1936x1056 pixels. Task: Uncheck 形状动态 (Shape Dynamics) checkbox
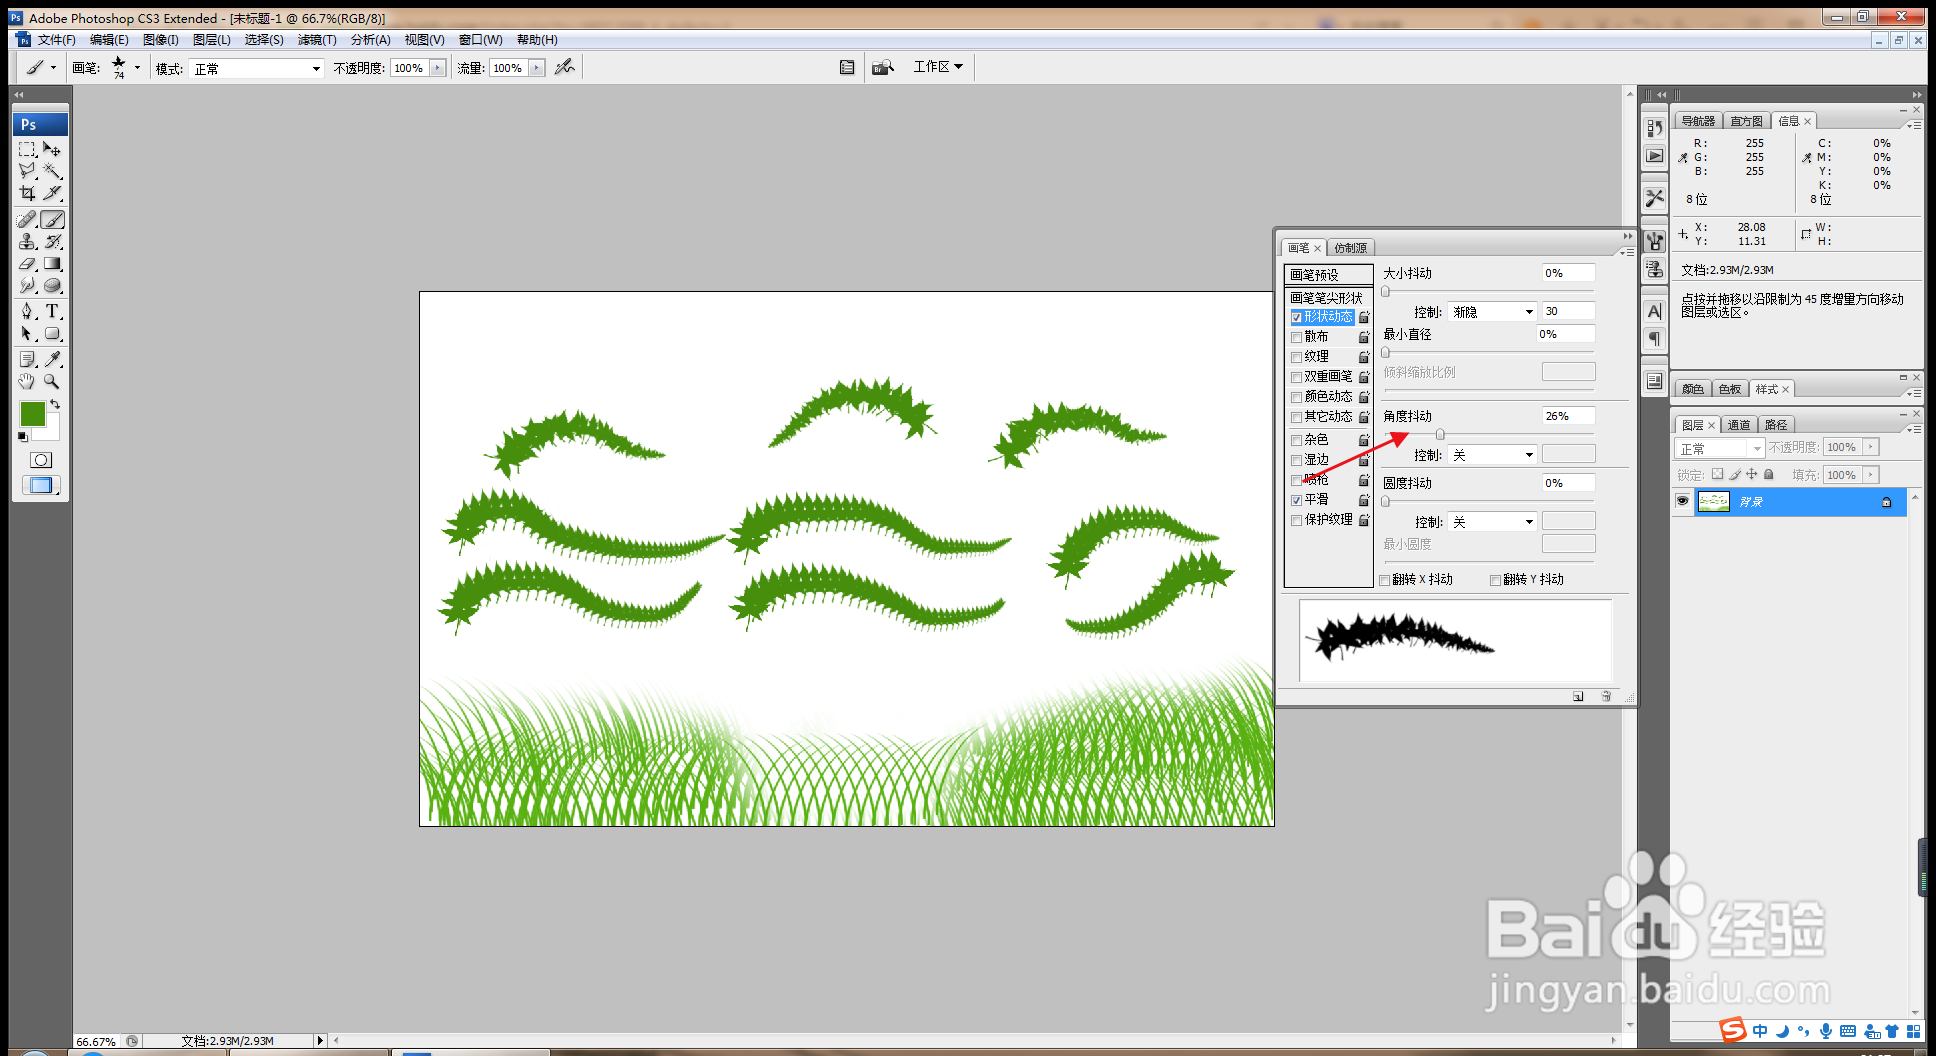(1297, 318)
